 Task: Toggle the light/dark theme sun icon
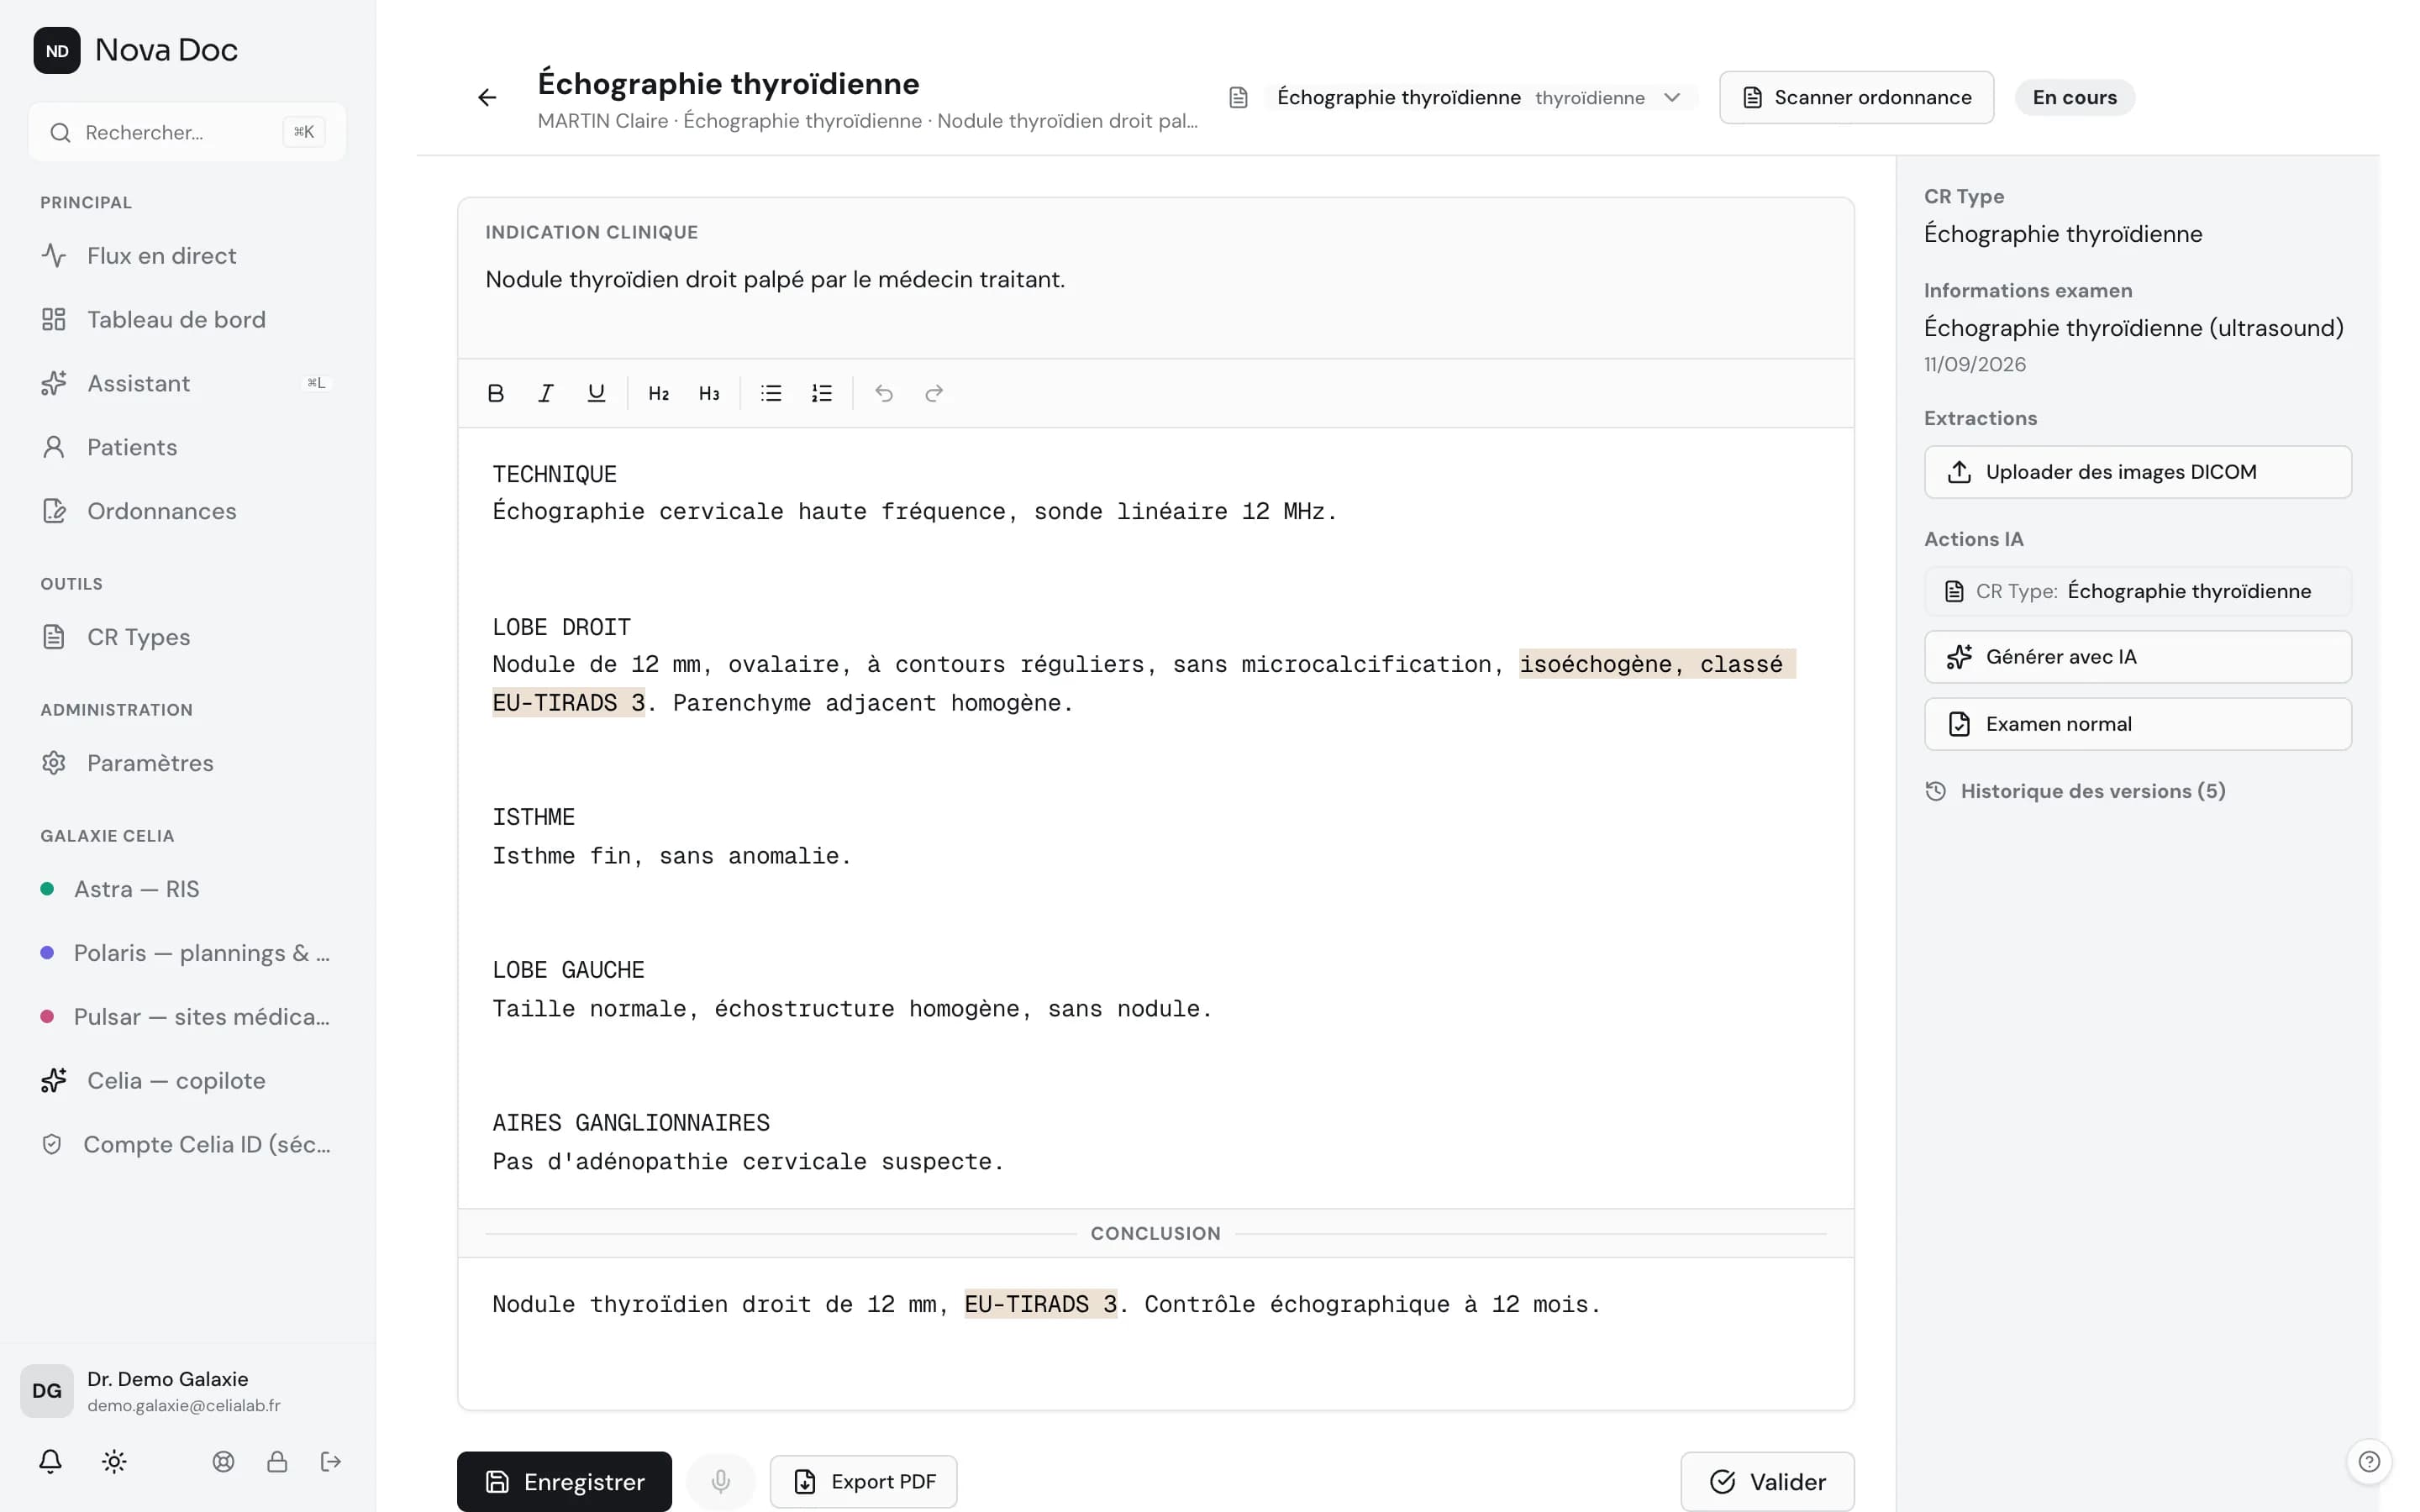click(114, 1461)
